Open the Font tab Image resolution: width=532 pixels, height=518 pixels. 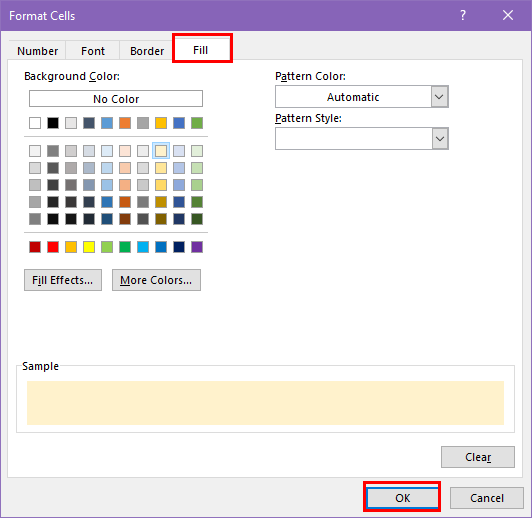pos(93,51)
